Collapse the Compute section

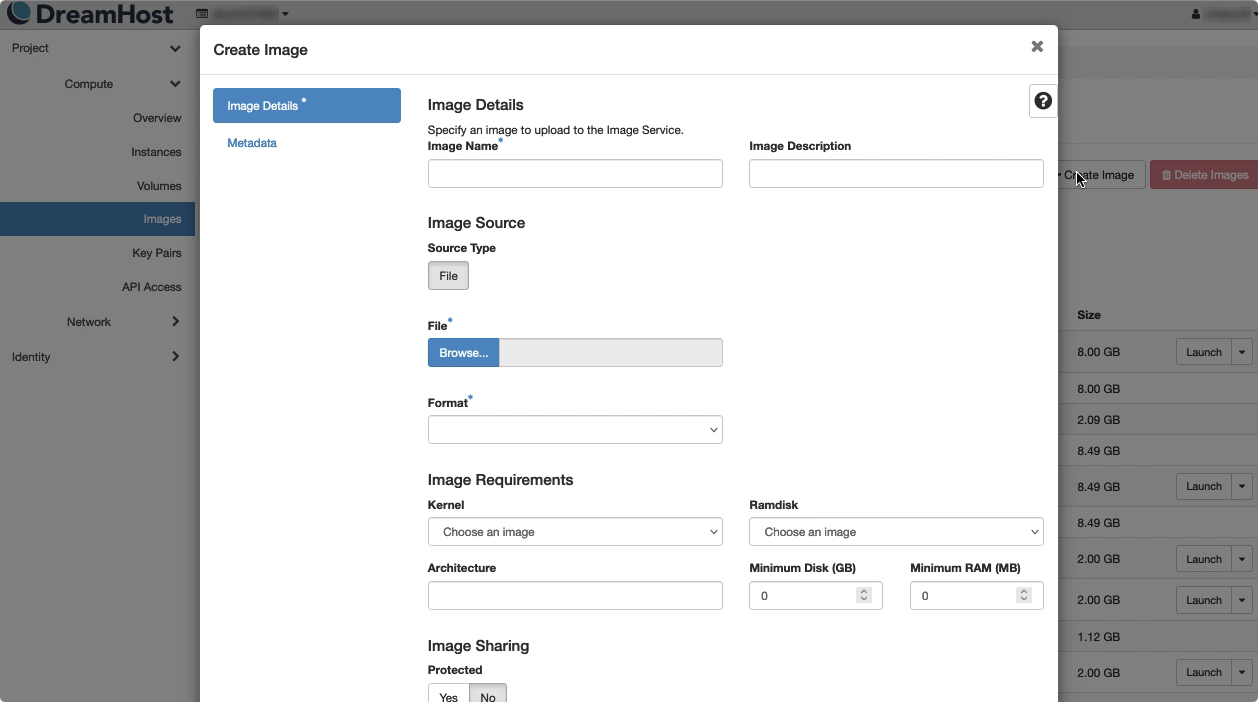pyautogui.click(x=175, y=84)
